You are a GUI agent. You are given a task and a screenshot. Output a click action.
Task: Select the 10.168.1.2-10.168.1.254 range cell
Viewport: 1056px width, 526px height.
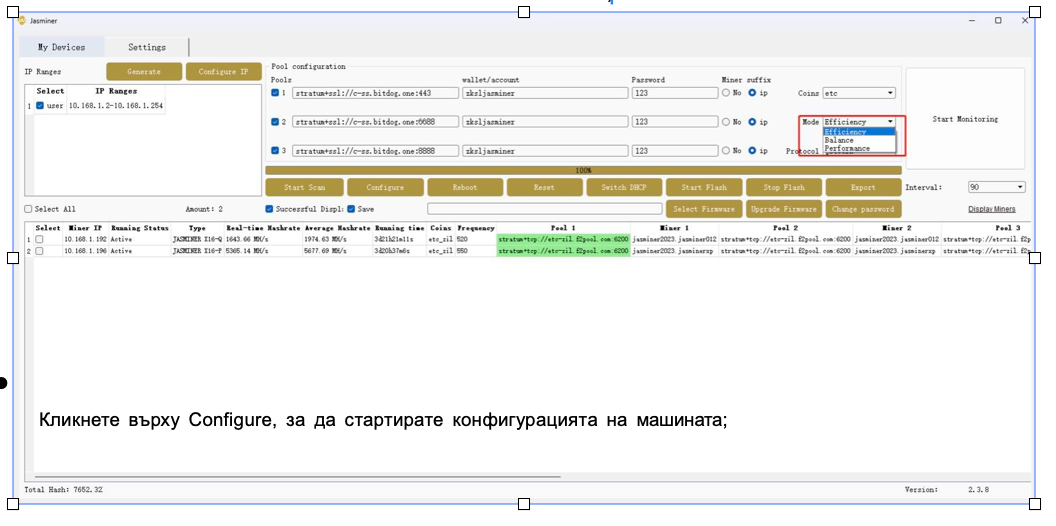point(116,106)
